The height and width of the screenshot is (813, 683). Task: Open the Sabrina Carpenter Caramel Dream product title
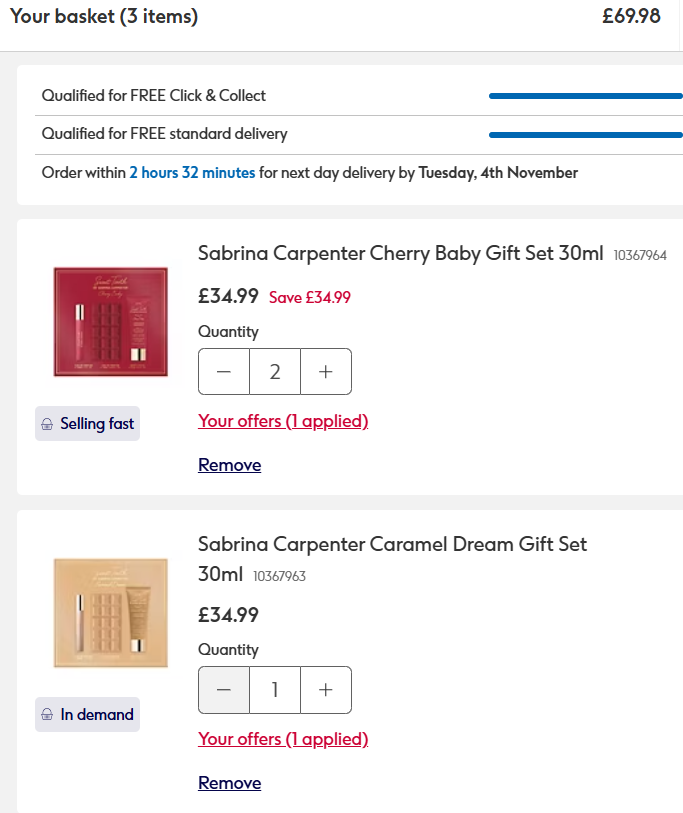(392, 545)
